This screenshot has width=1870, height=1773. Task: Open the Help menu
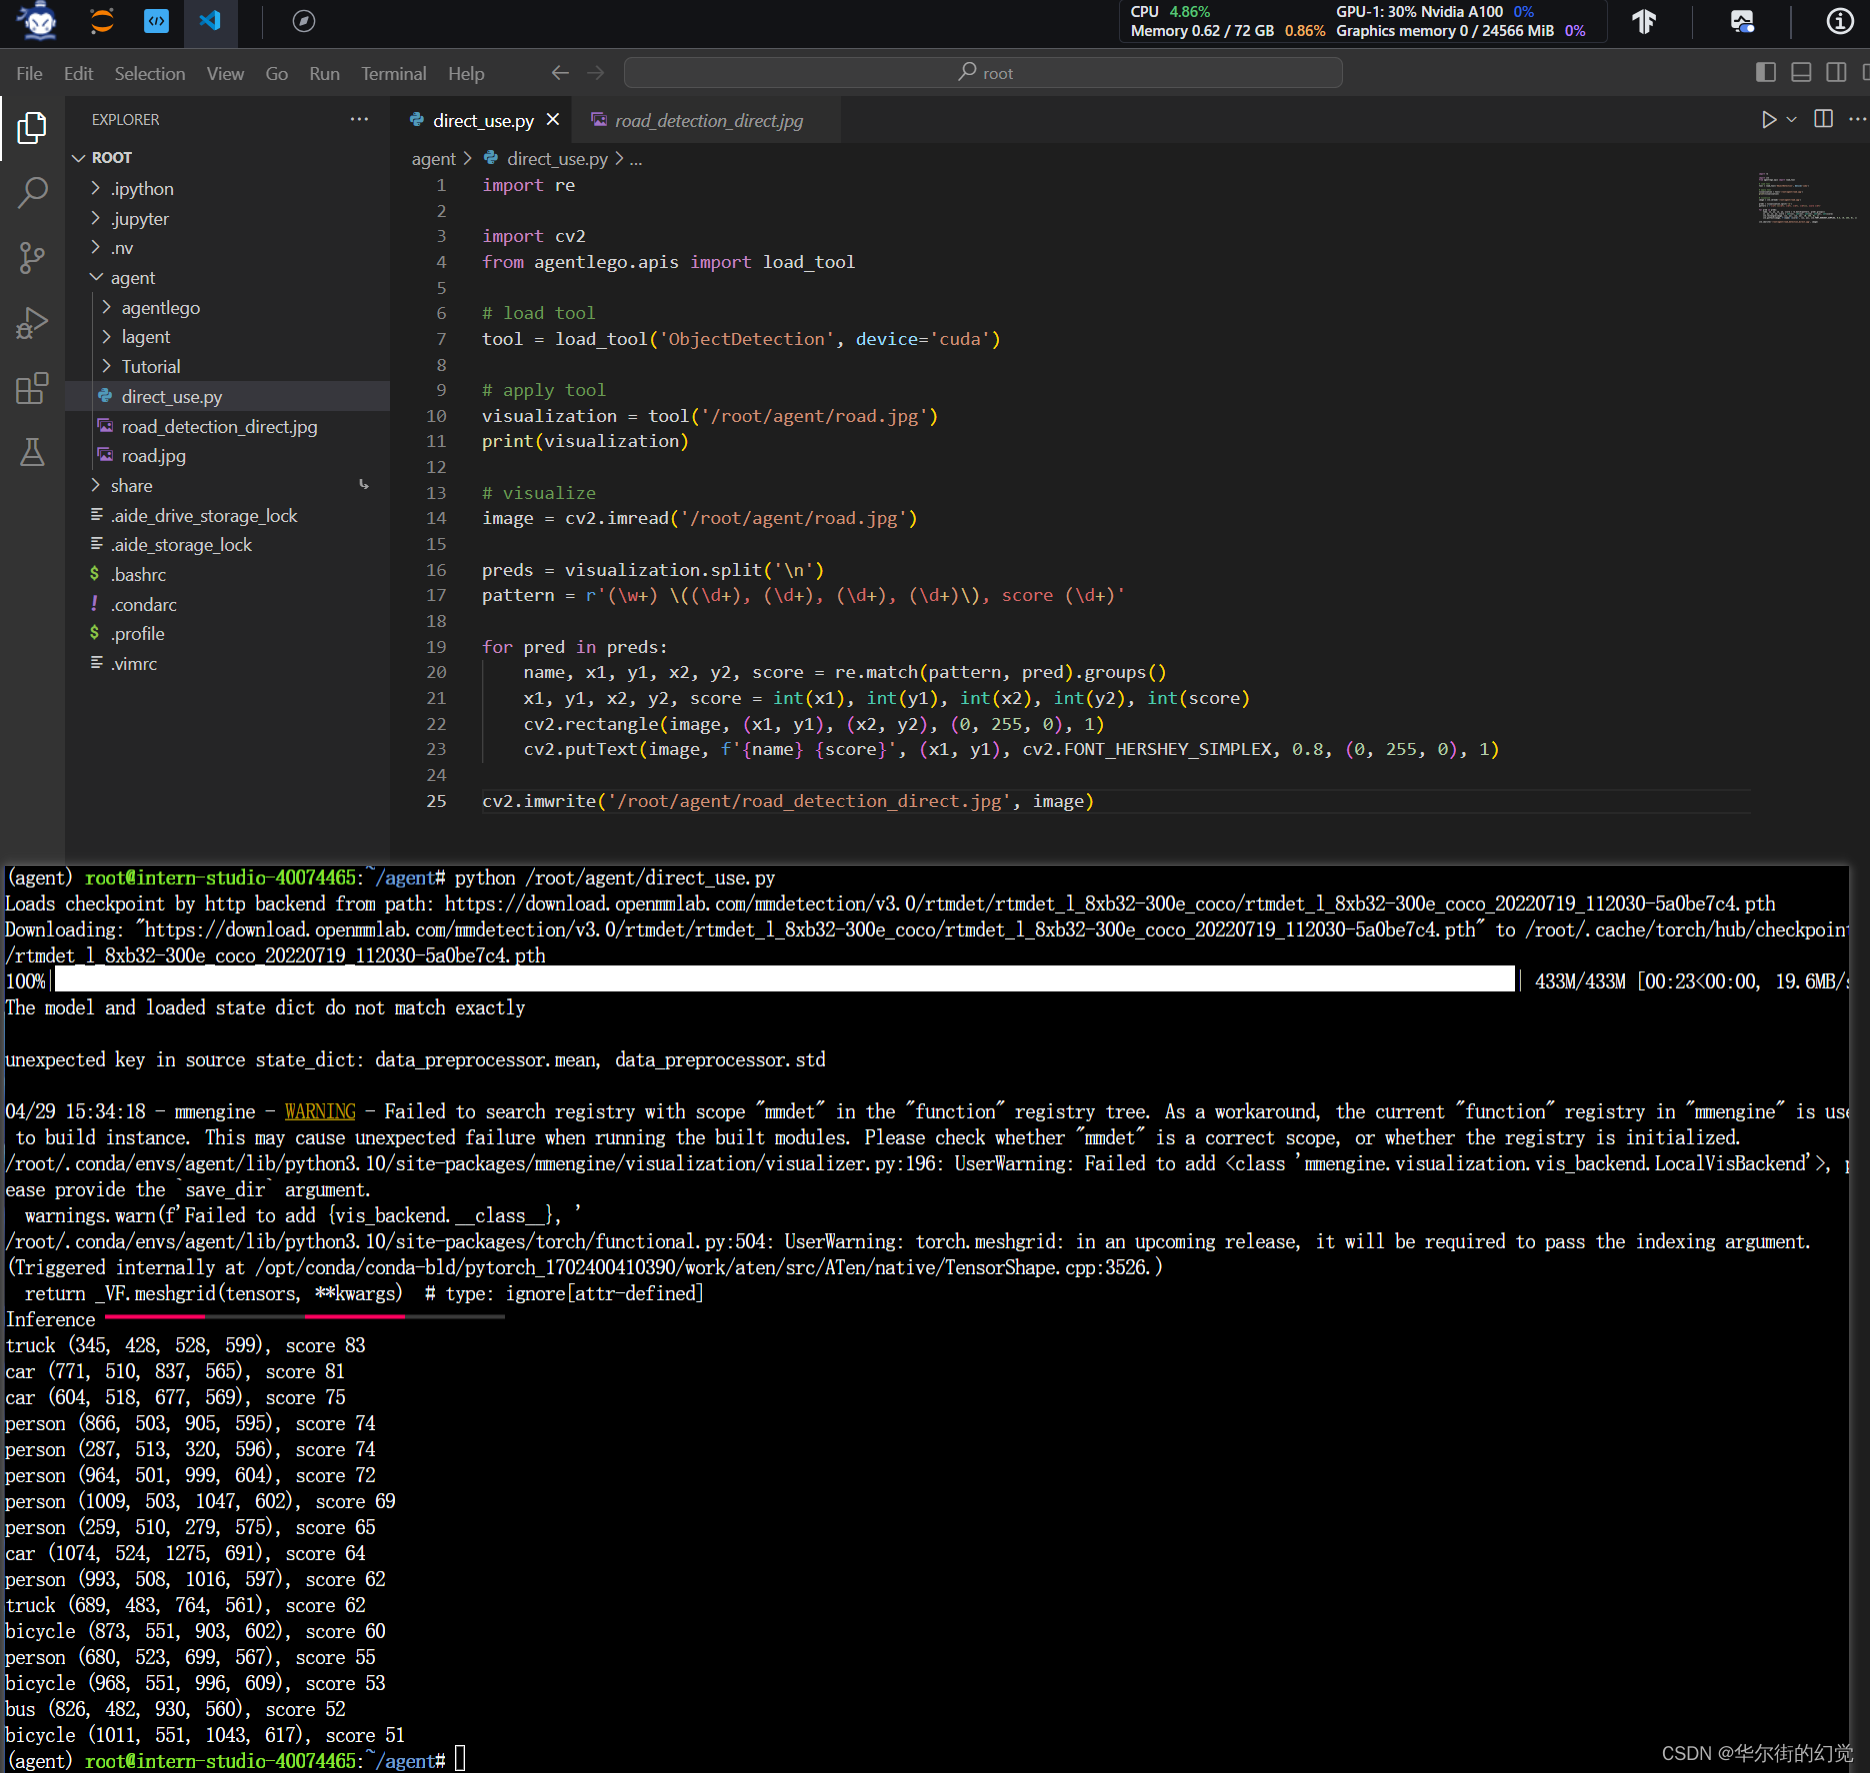[466, 73]
